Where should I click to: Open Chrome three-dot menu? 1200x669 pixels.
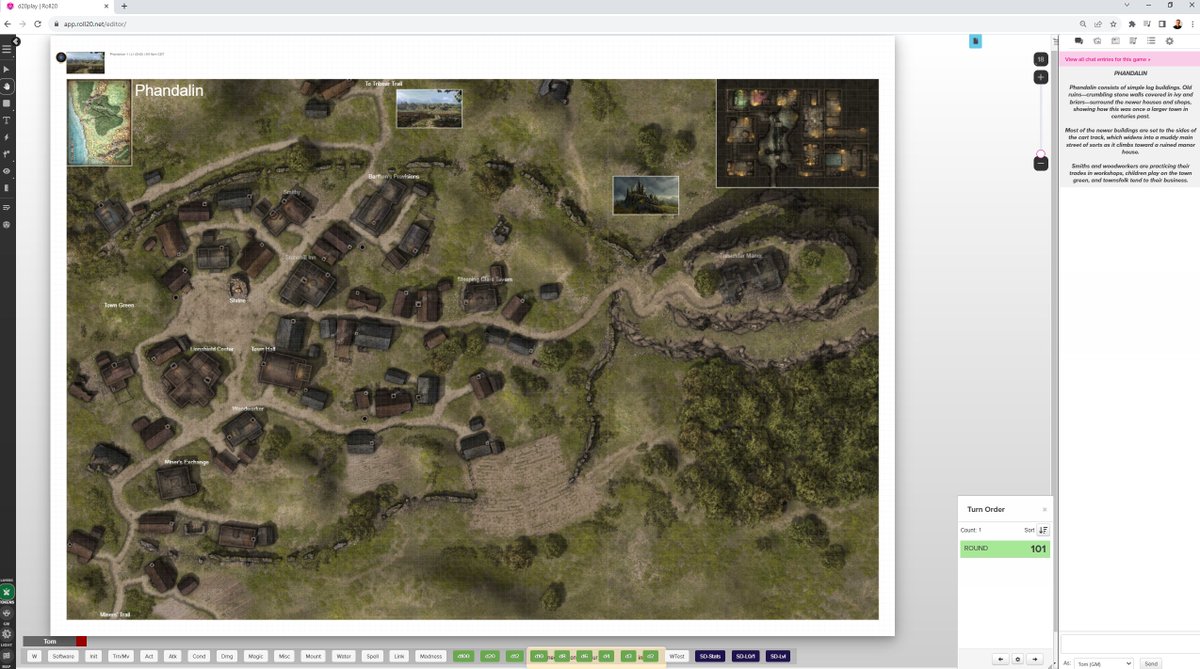coord(1192,23)
